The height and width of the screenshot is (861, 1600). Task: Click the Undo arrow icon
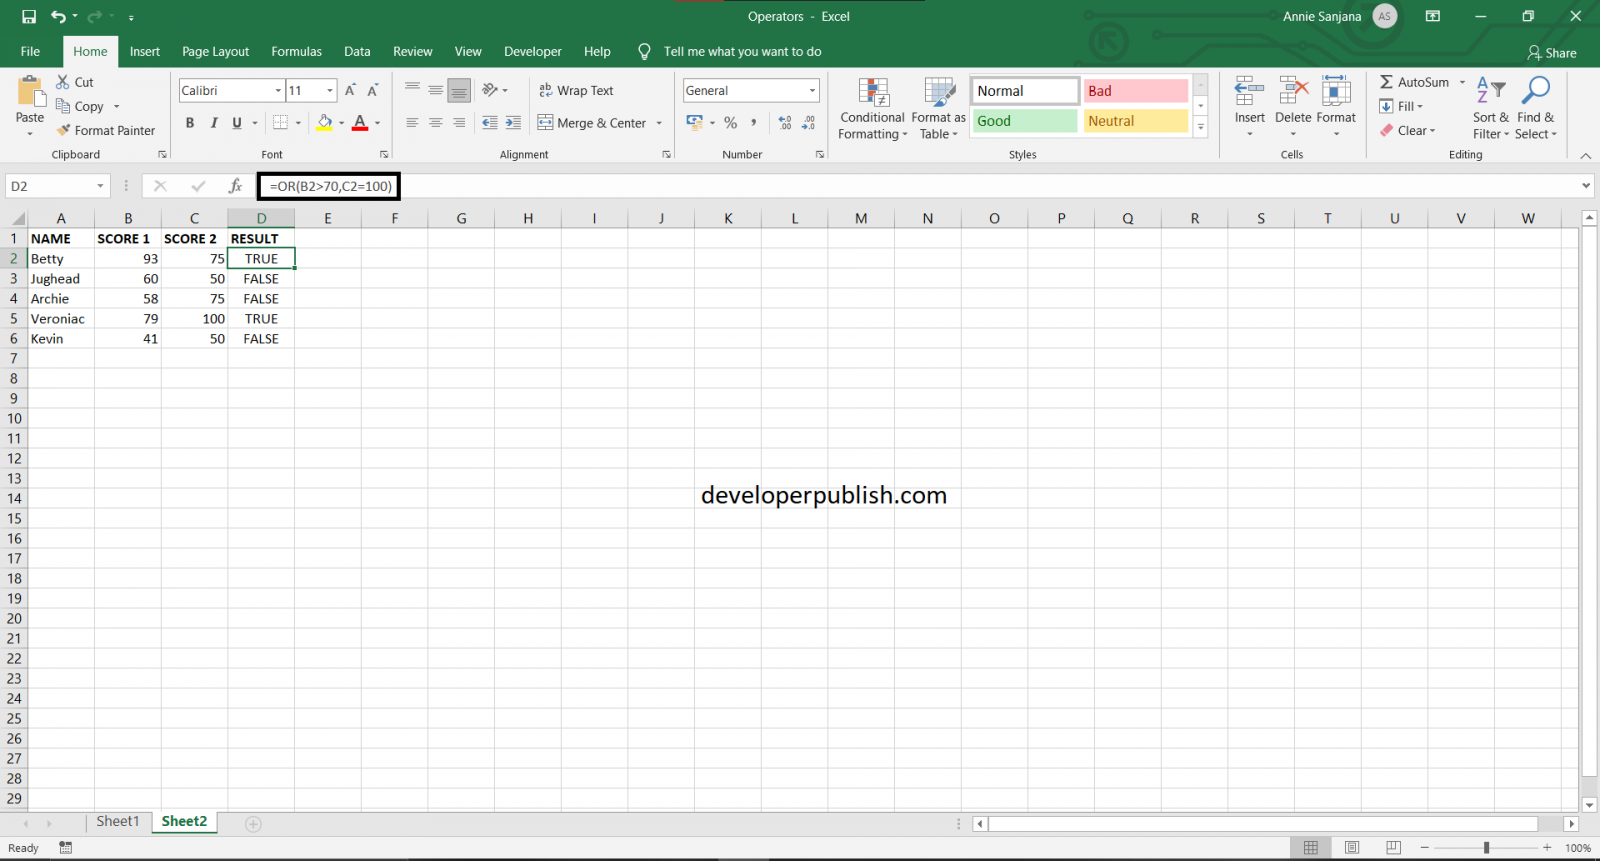pyautogui.click(x=58, y=16)
